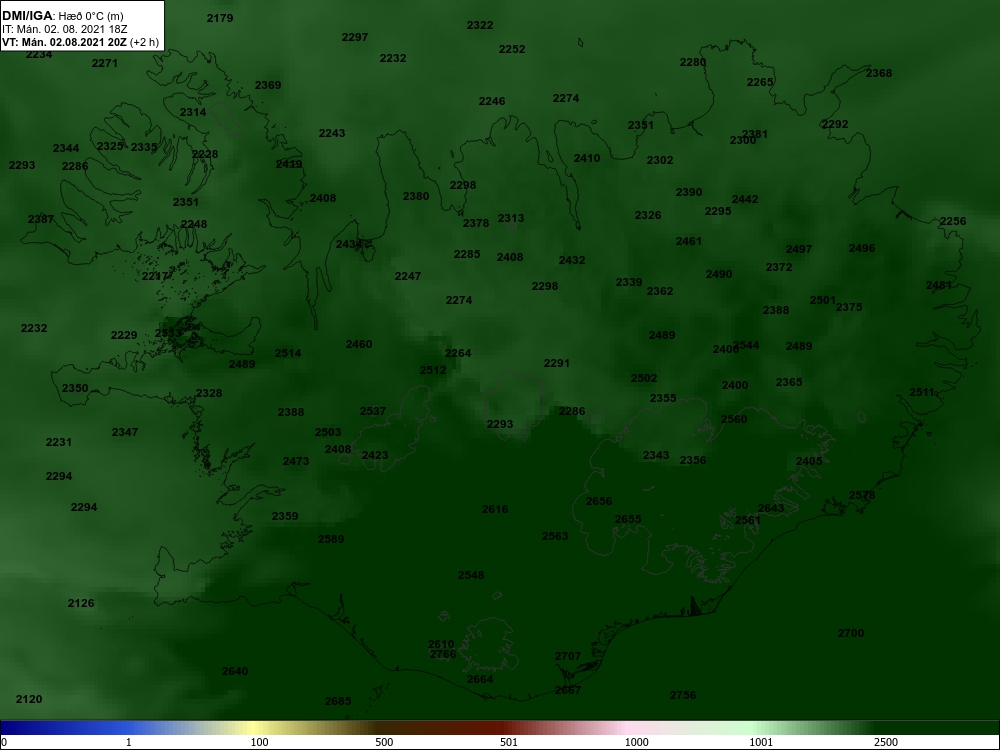Click the Snæfellsnes value 2350
Image resolution: width=1000 pixels, height=750 pixels.
click(75, 388)
